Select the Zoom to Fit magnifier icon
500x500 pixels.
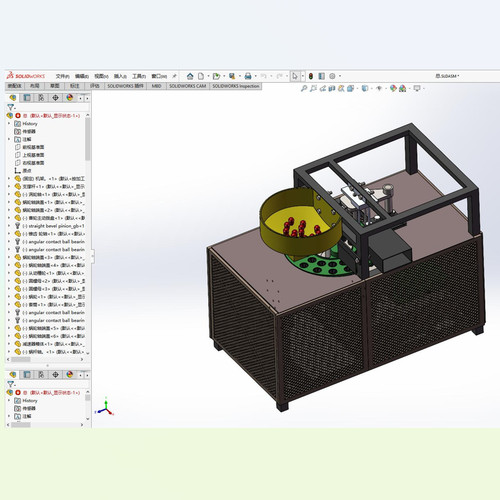[x=304, y=88]
